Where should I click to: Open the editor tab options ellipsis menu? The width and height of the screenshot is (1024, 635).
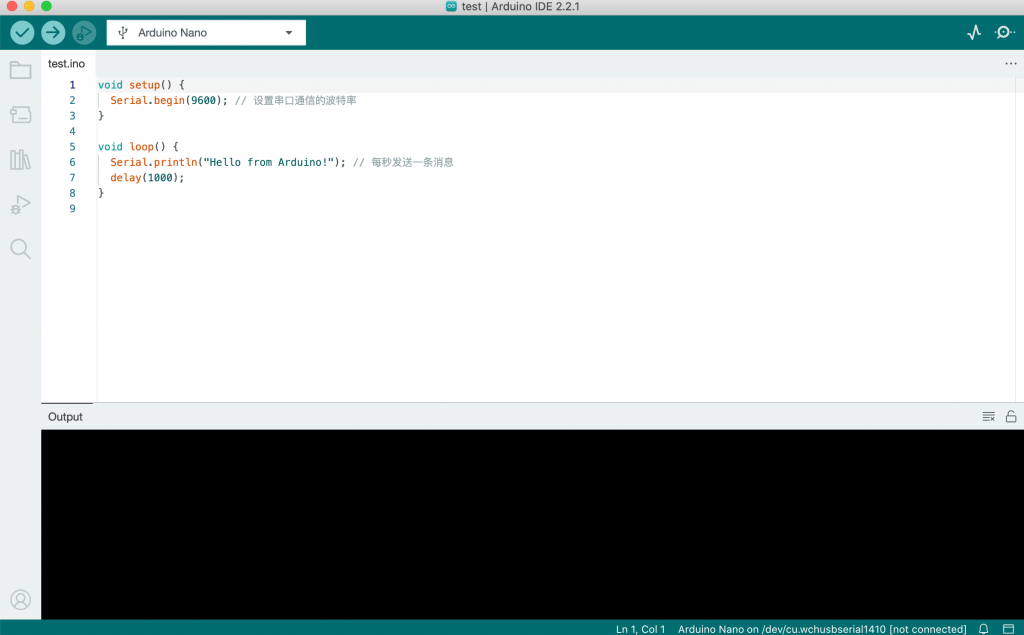click(1010, 63)
